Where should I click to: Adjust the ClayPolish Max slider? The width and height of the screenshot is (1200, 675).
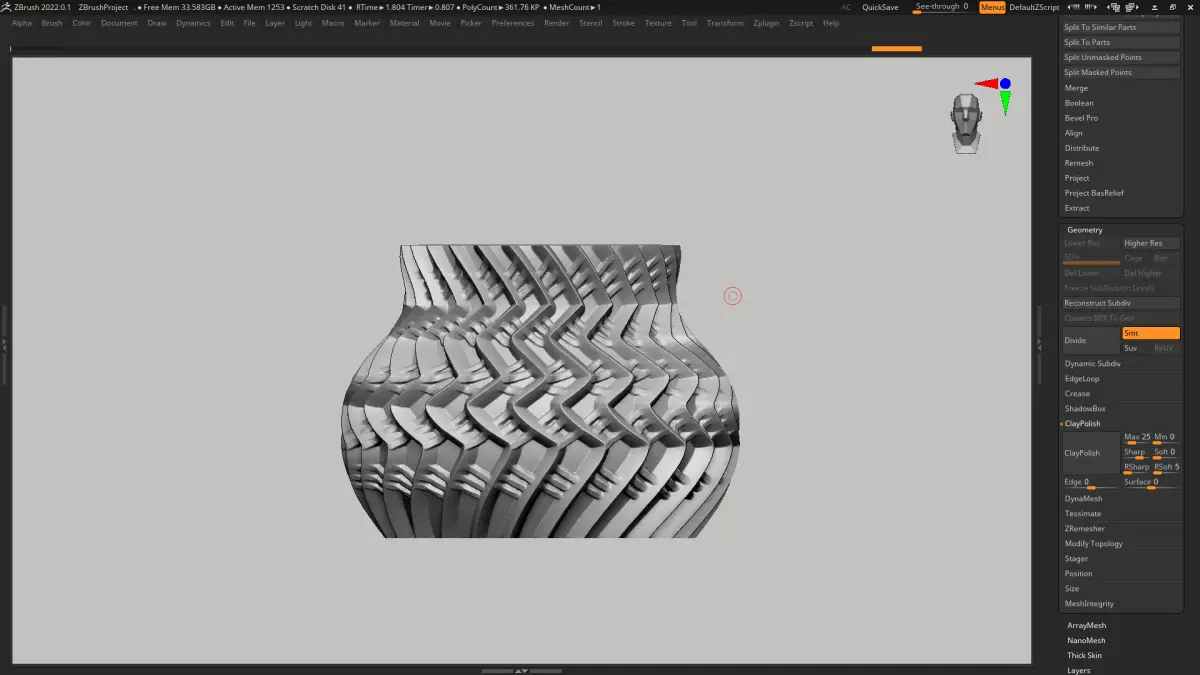1136,438
